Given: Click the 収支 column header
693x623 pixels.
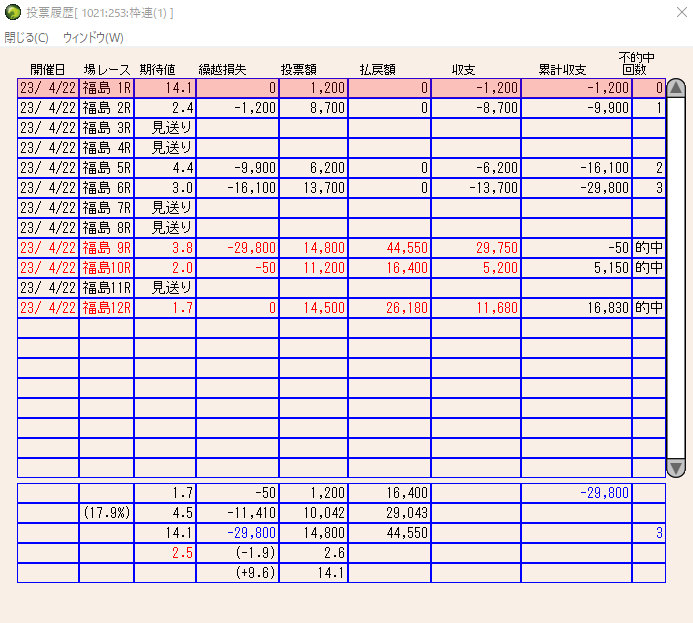Looking at the screenshot, I should (x=463, y=70).
